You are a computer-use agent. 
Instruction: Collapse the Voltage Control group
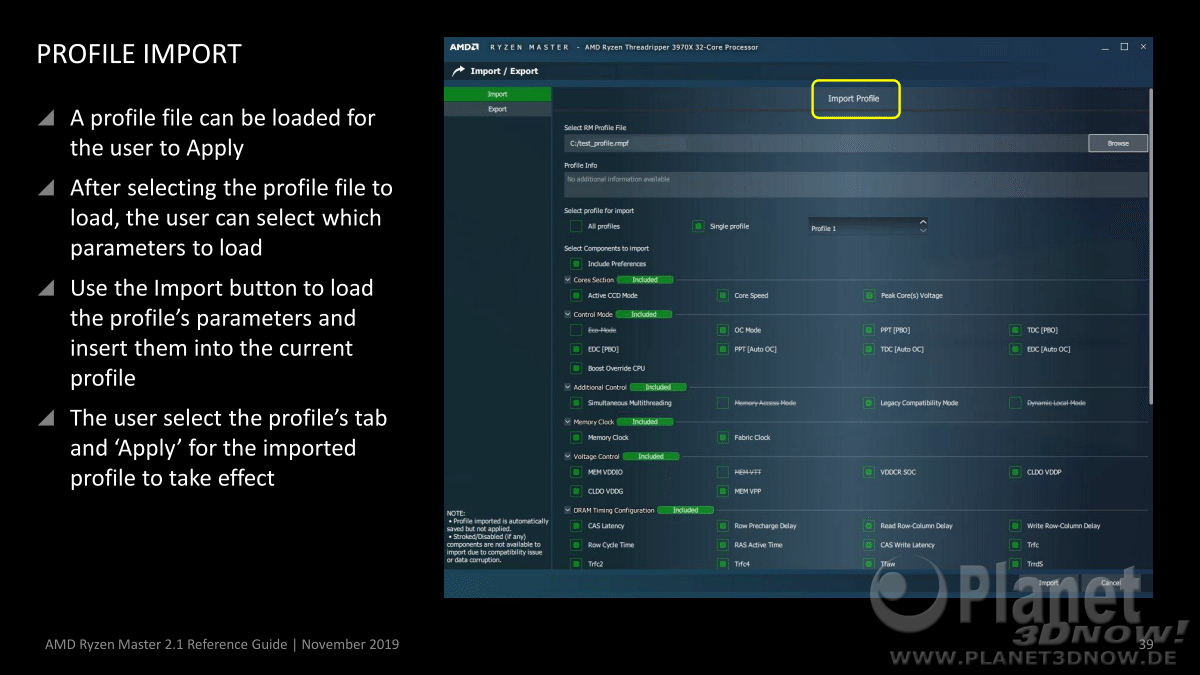tap(568, 457)
